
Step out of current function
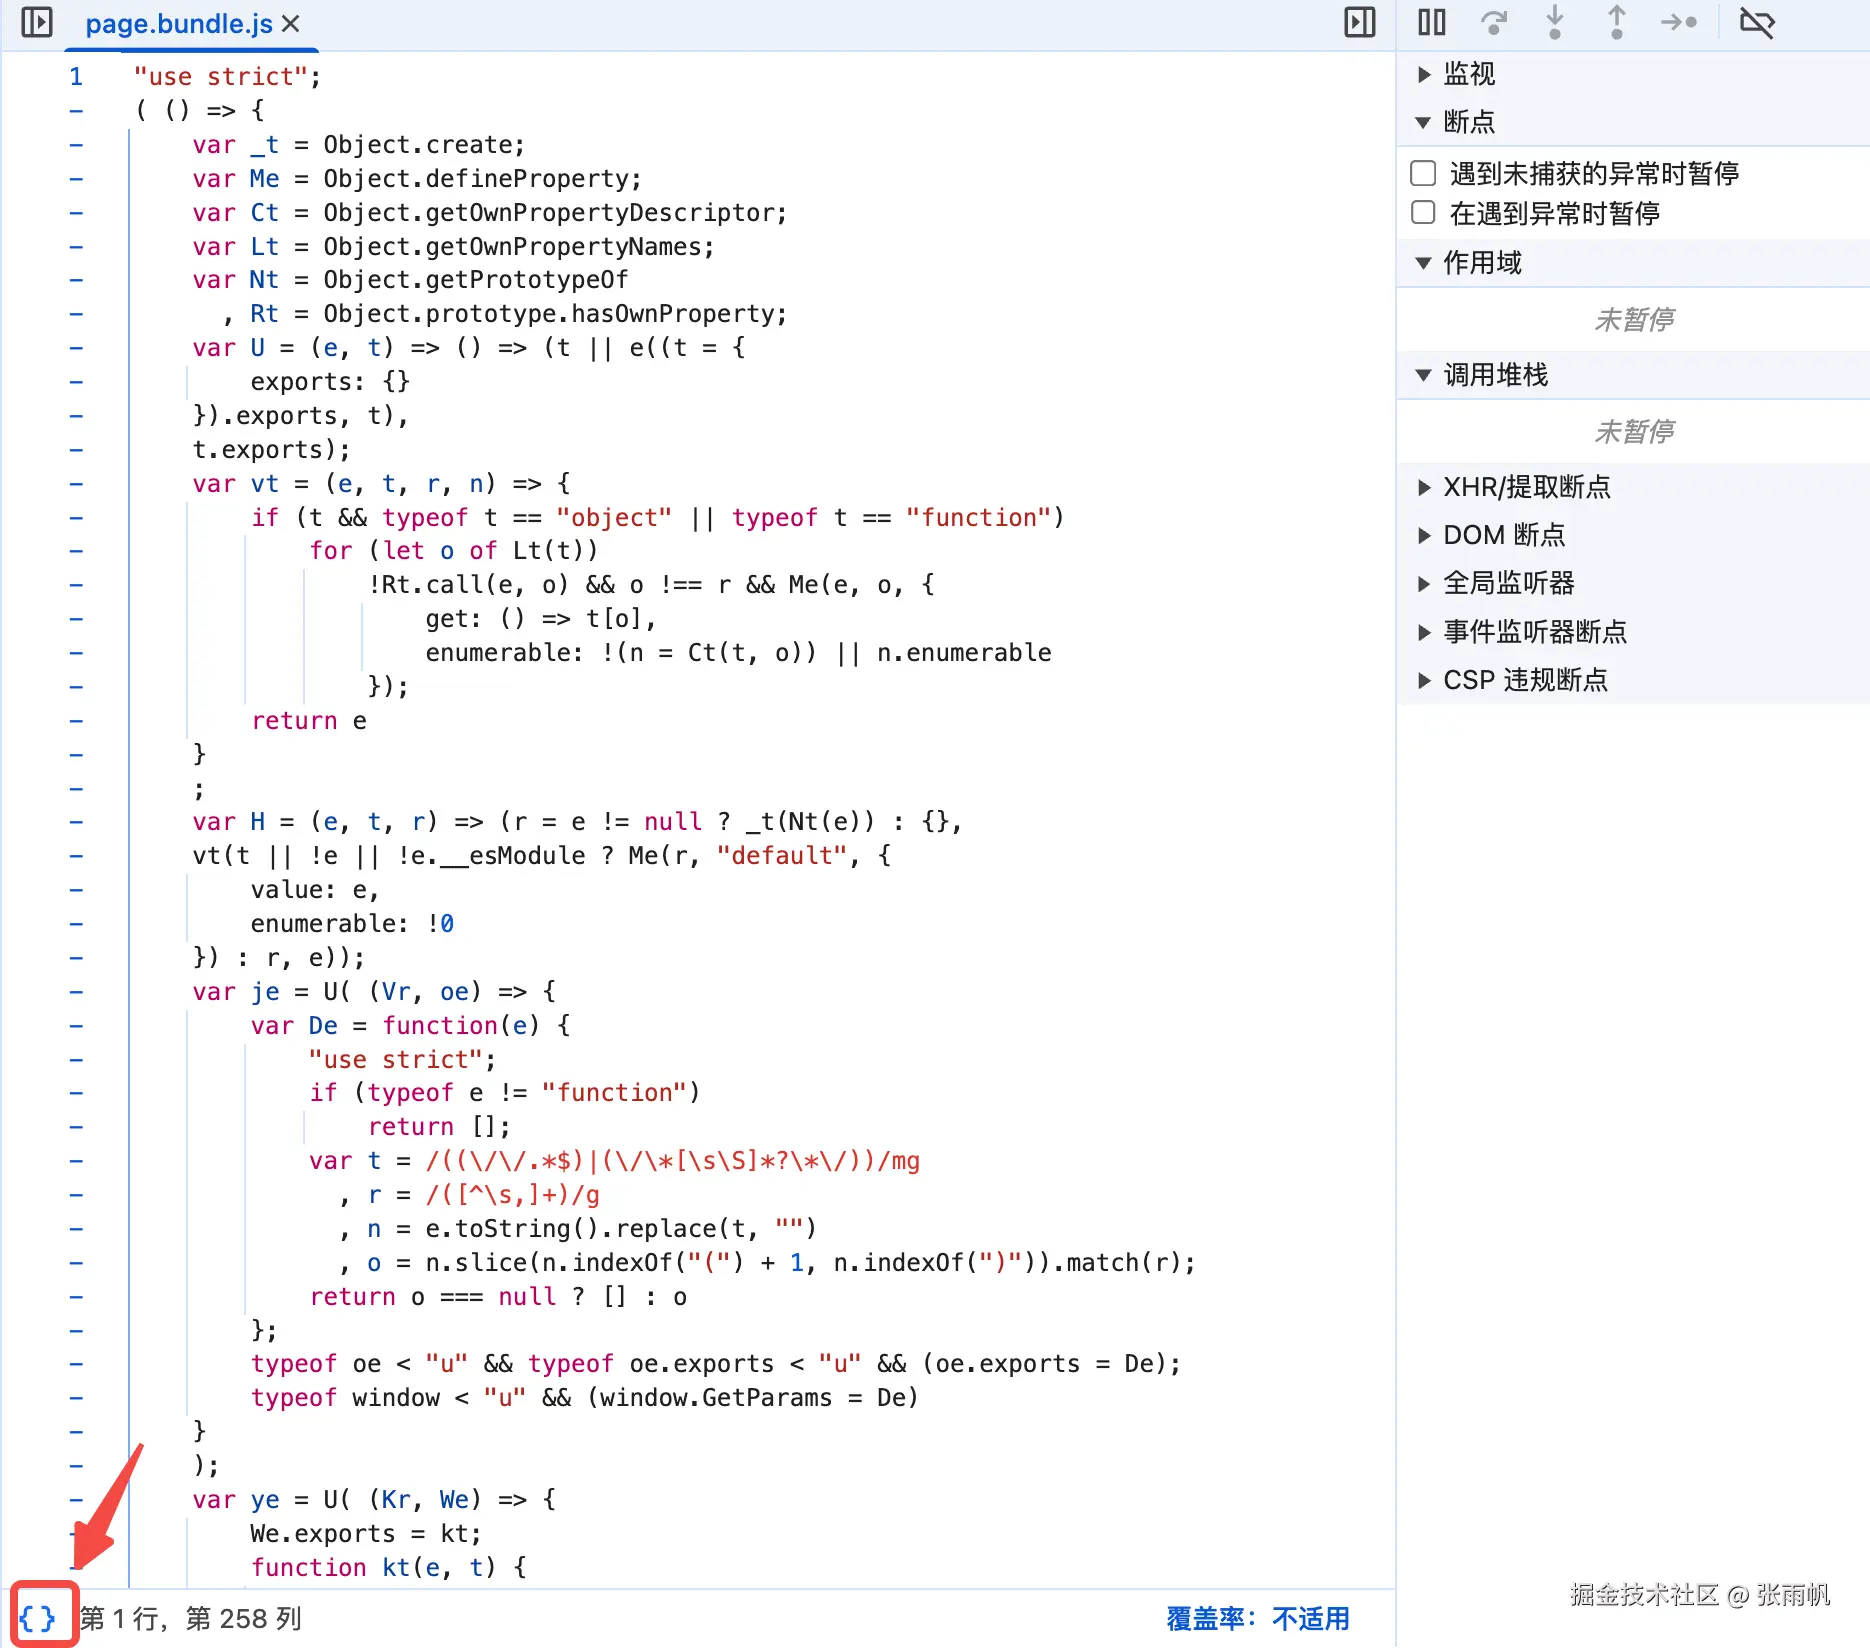click(1617, 22)
